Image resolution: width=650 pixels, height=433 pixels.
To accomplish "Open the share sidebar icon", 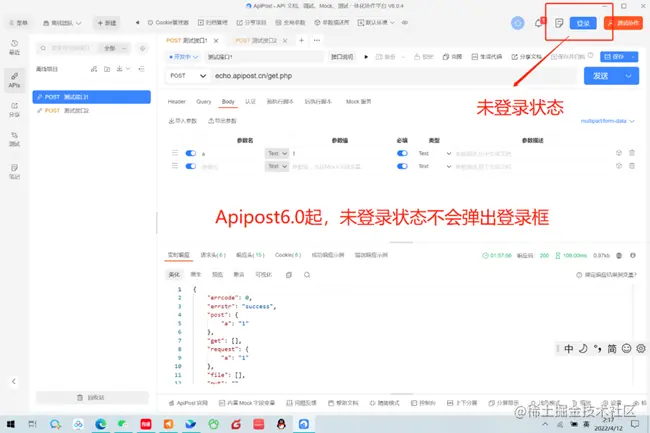I will (x=15, y=110).
